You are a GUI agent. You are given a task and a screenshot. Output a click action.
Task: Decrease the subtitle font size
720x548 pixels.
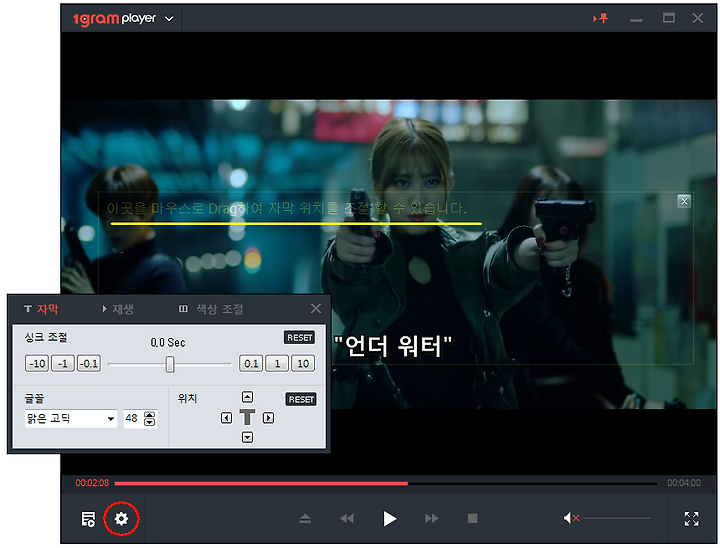click(150, 422)
